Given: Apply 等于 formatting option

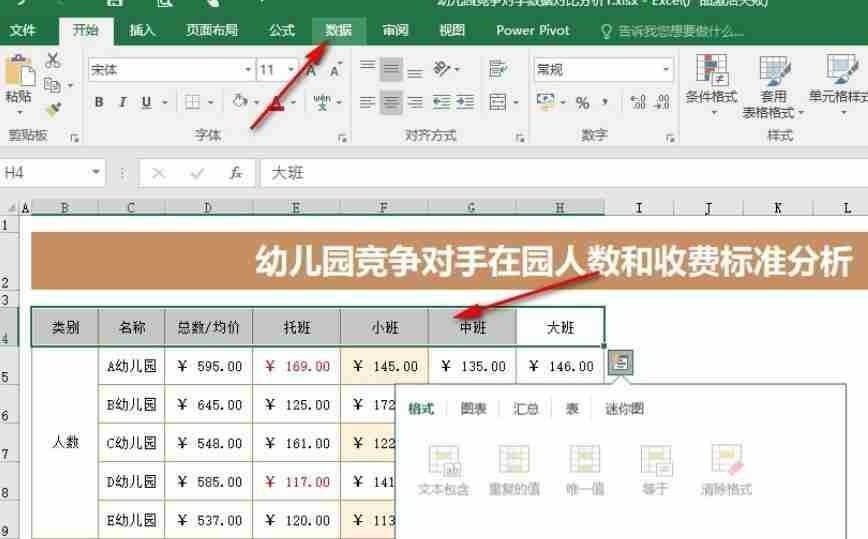Looking at the screenshot, I should point(655,470).
